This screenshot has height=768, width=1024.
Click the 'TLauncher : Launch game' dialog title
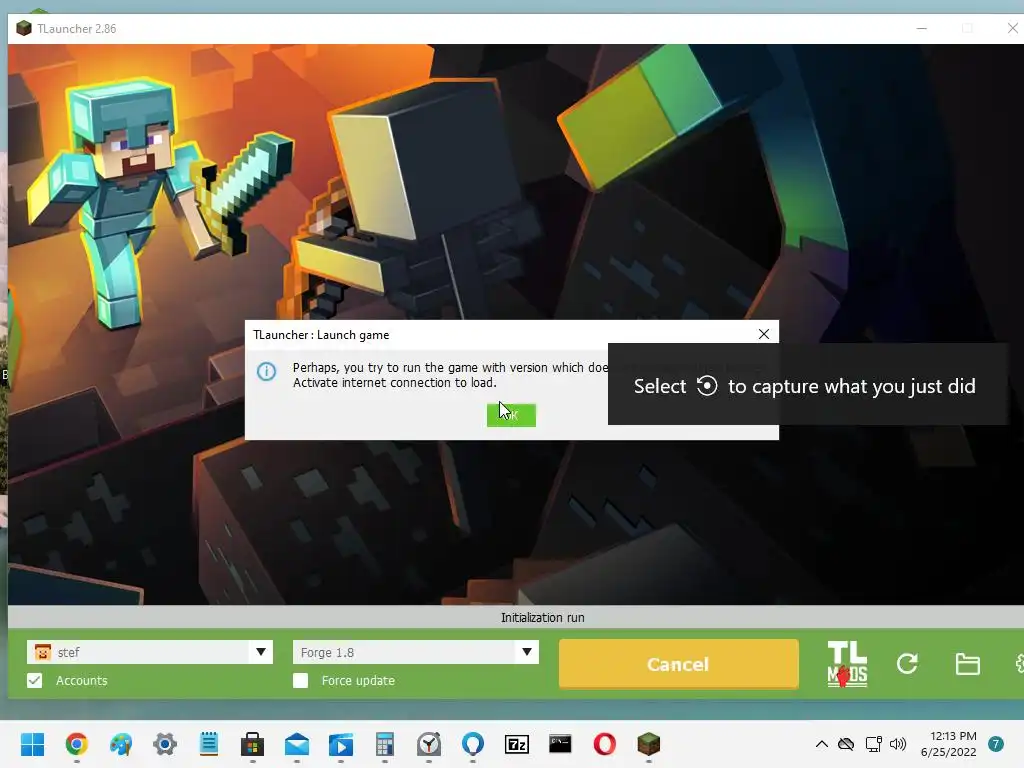point(321,335)
